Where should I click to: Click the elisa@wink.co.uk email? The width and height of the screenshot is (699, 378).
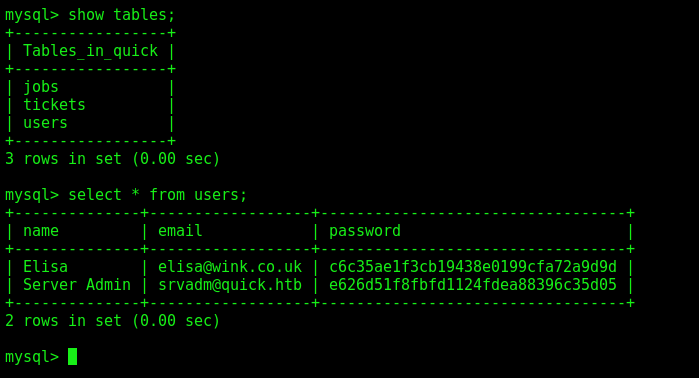(x=230, y=267)
